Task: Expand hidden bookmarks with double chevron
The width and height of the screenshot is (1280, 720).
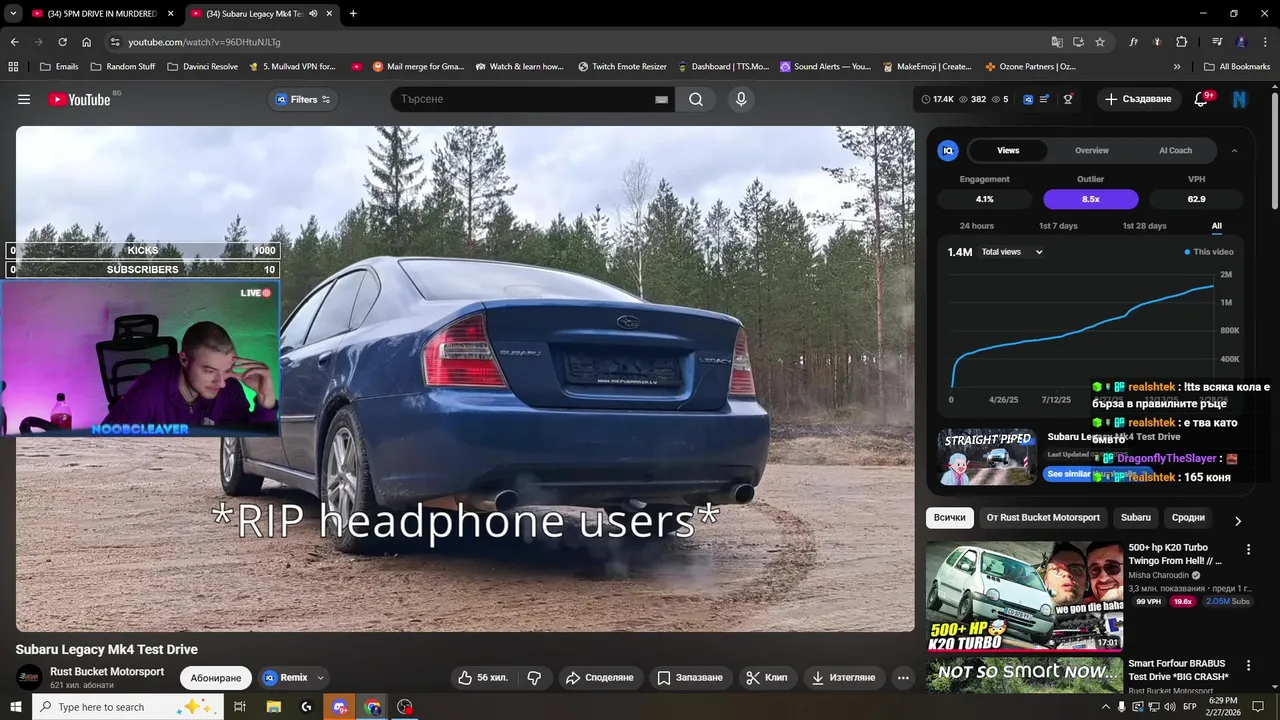Action: click(1177, 67)
